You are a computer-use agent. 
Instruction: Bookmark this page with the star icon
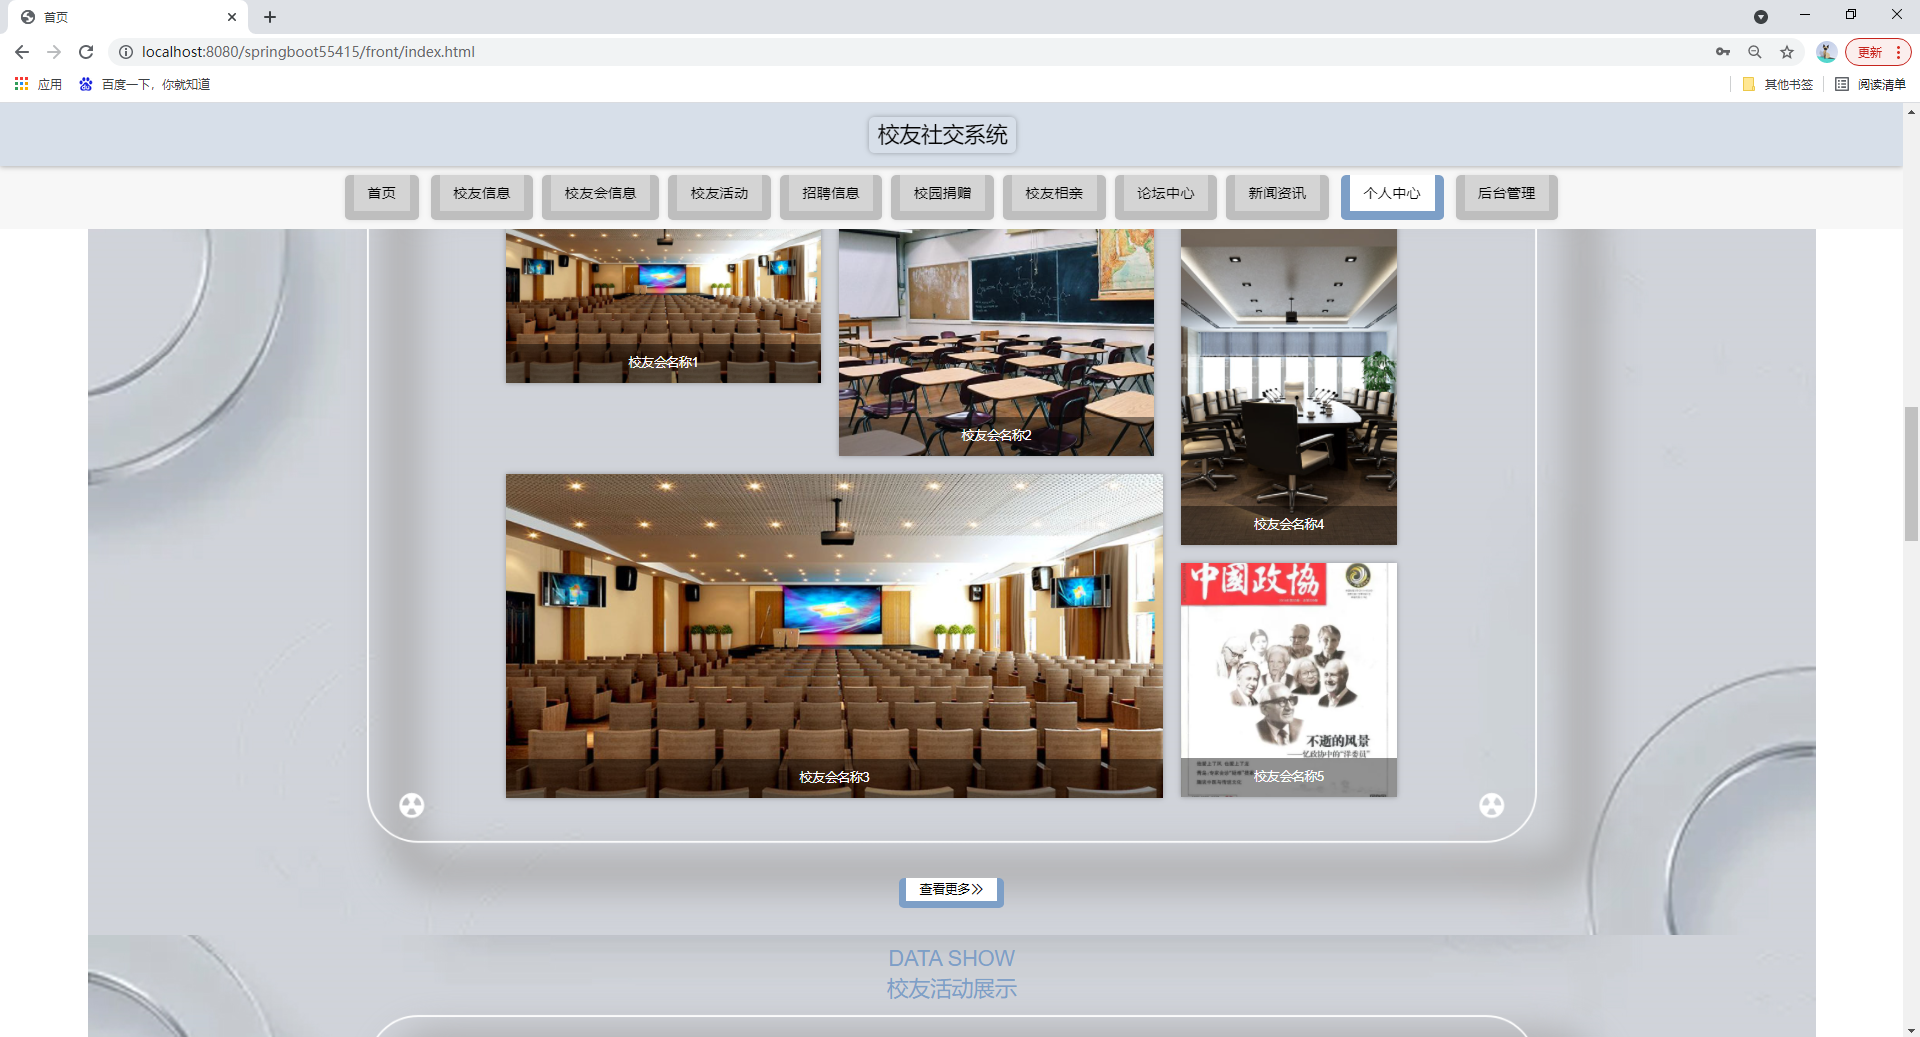click(1787, 51)
